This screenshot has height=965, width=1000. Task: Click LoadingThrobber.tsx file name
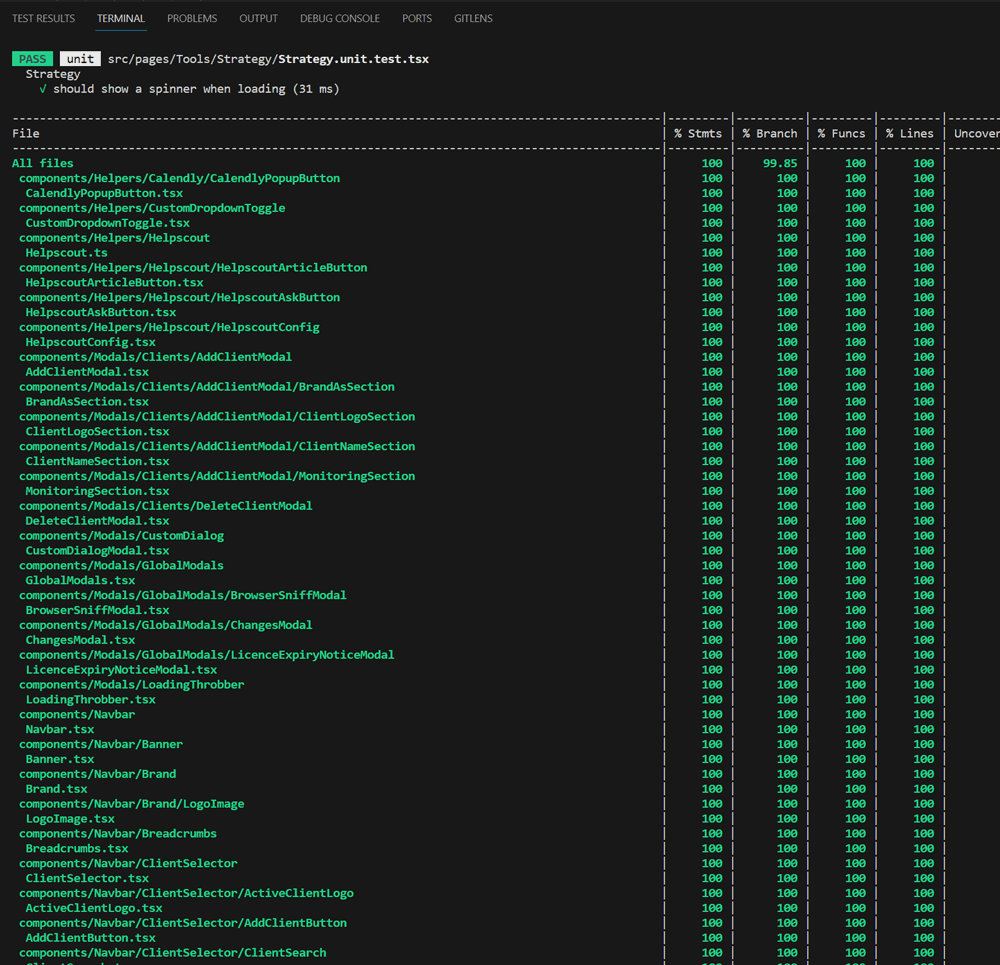tap(91, 700)
